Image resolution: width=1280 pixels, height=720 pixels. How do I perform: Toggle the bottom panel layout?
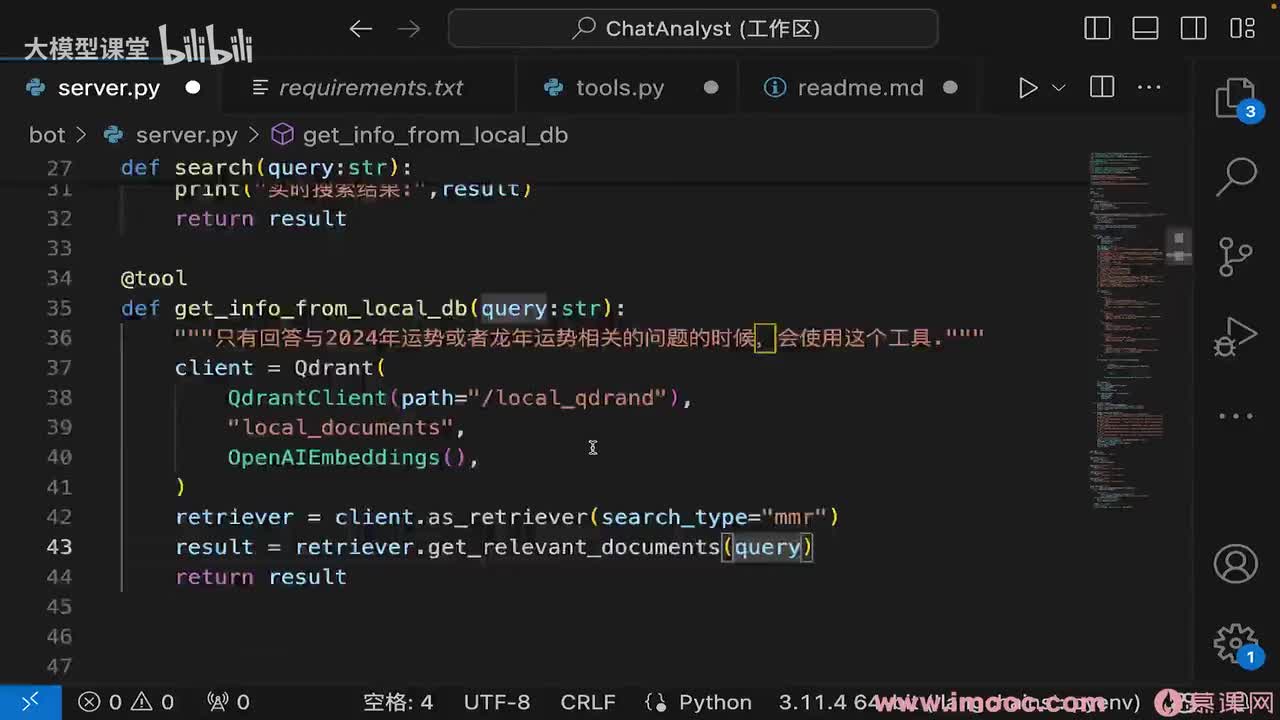[1145, 28]
